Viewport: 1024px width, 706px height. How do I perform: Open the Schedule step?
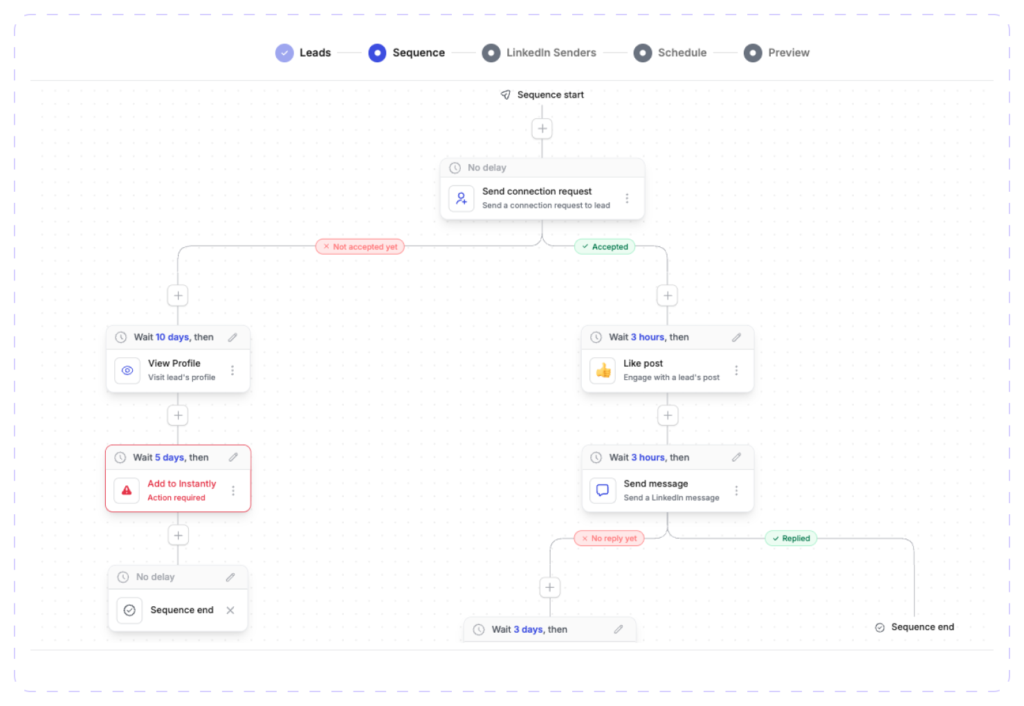pyautogui.click(x=670, y=53)
